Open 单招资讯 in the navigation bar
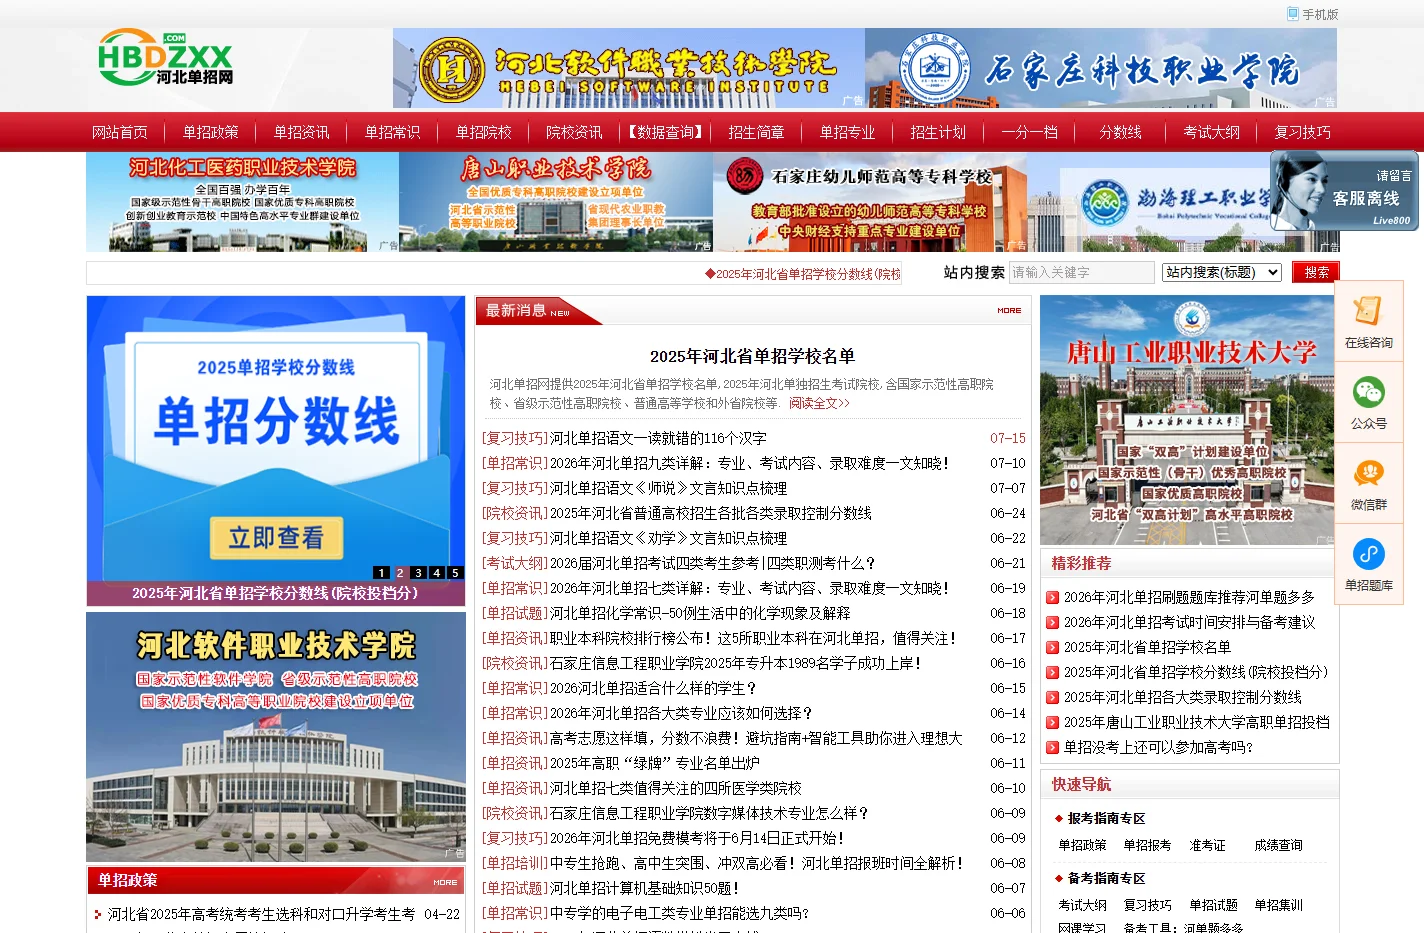Viewport: 1424px width, 933px height. tap(302, 132)
